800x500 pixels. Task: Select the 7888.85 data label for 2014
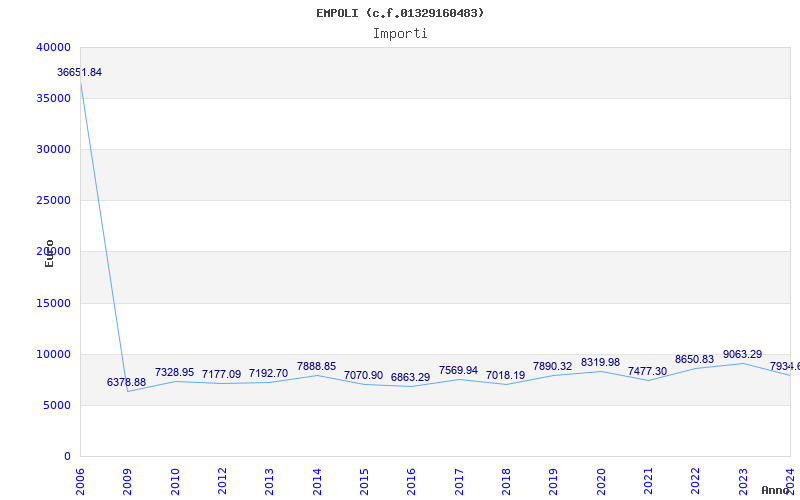coord(316,366)
